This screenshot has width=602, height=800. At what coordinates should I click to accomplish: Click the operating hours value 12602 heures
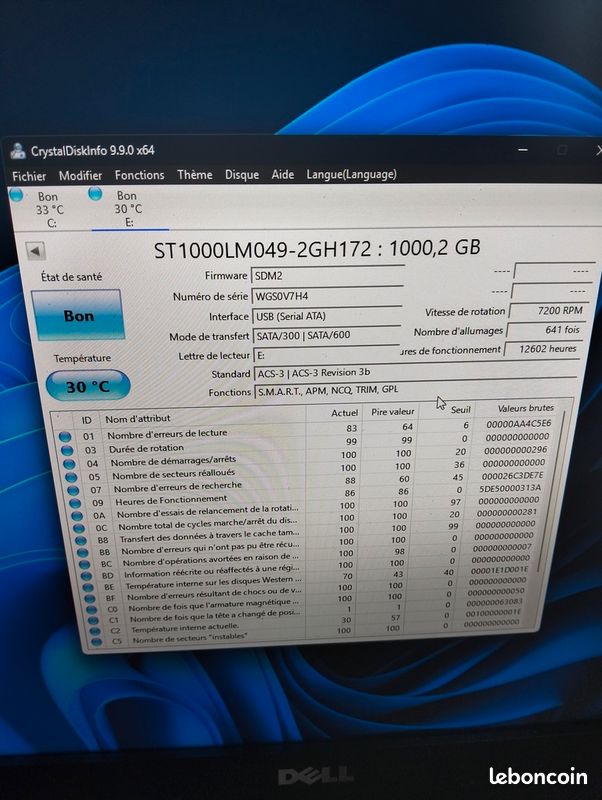(542, 349)
